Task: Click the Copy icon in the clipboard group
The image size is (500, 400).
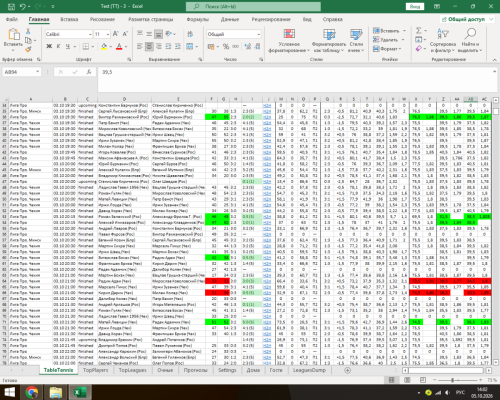Action: coord(28,40)
